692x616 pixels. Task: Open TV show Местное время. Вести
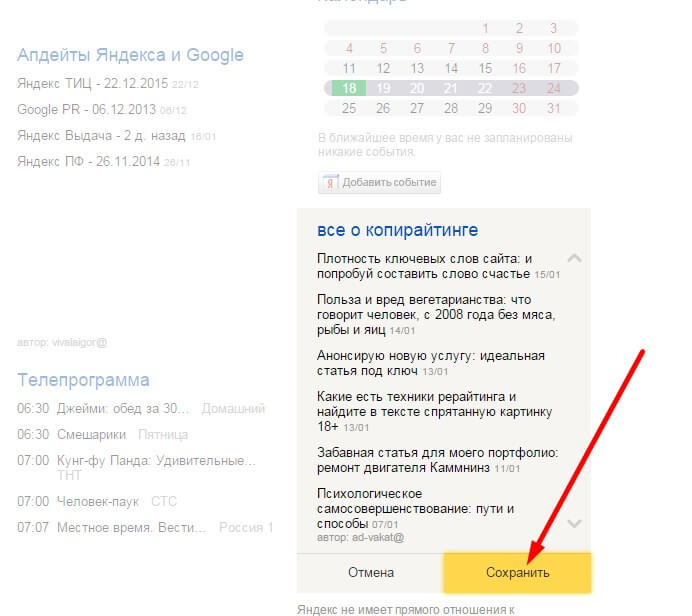(x=131, y=528)
